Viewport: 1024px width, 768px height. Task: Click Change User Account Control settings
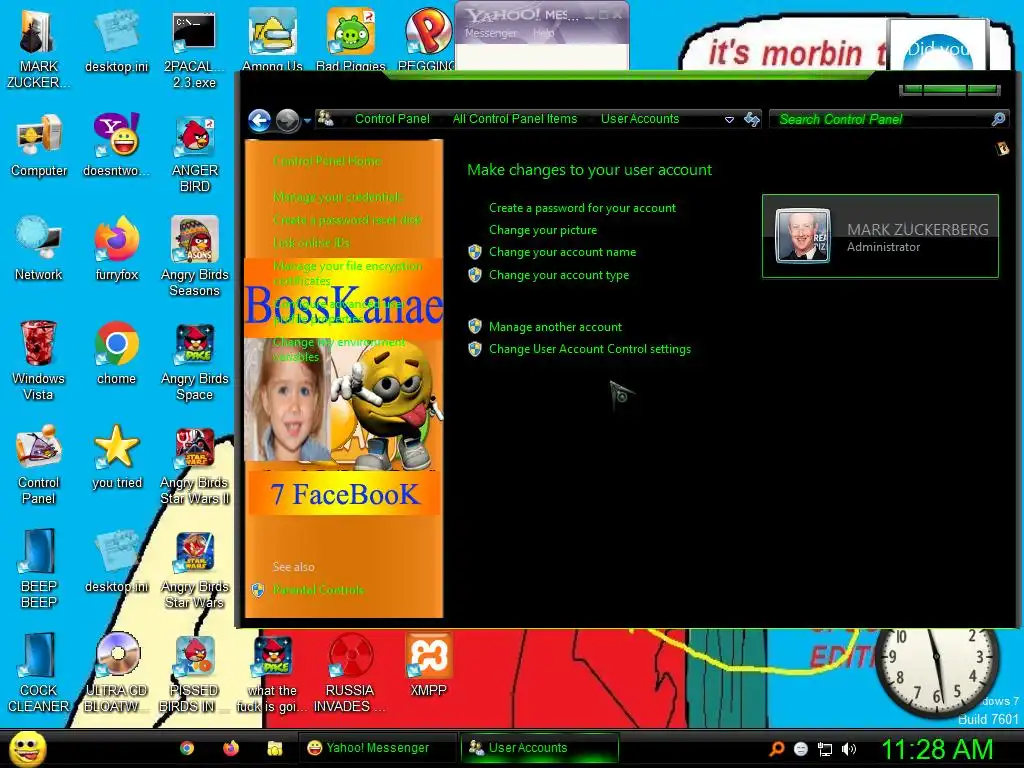coord(590,349)
